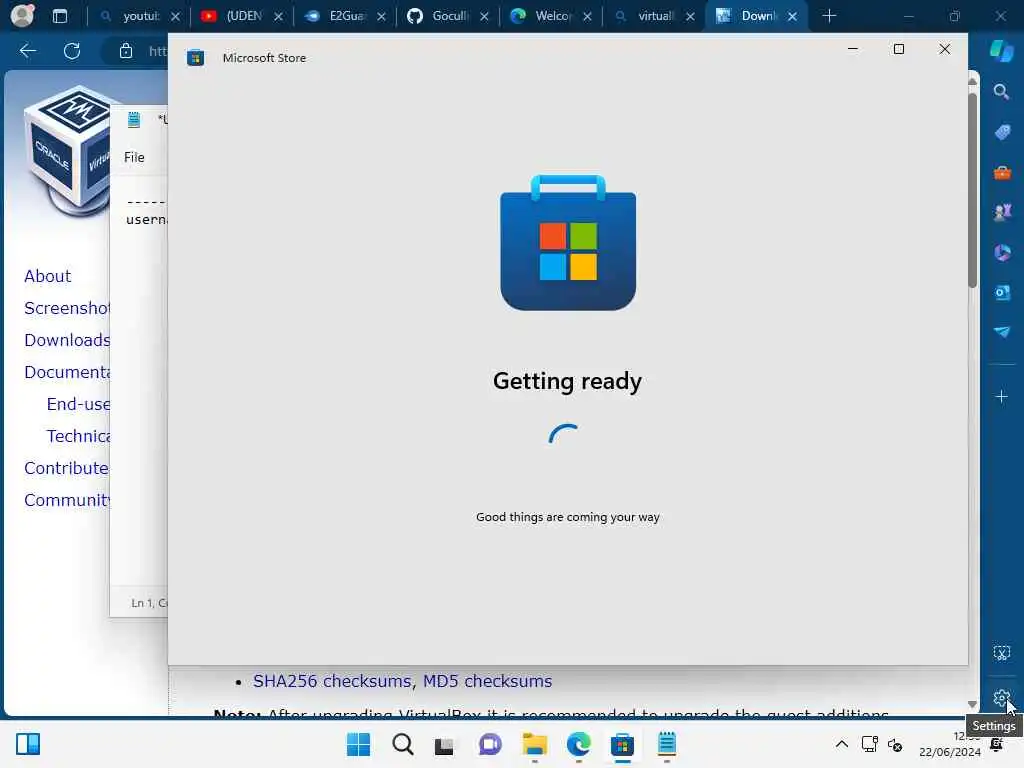Open Technical docs link
1024x768 pixels.
tap(78, 436)
